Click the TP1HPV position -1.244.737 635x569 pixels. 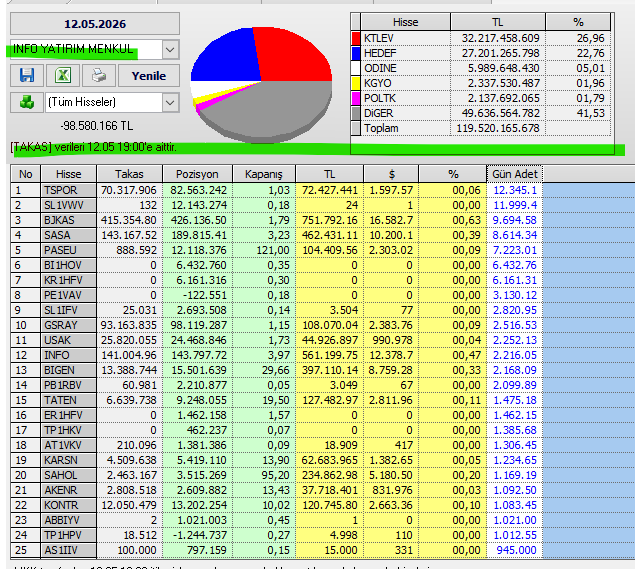[x=200, y=535]
